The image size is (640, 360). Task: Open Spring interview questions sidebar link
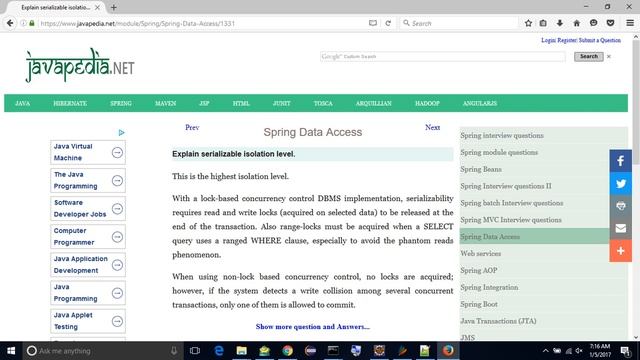click(x=502, y=136)
